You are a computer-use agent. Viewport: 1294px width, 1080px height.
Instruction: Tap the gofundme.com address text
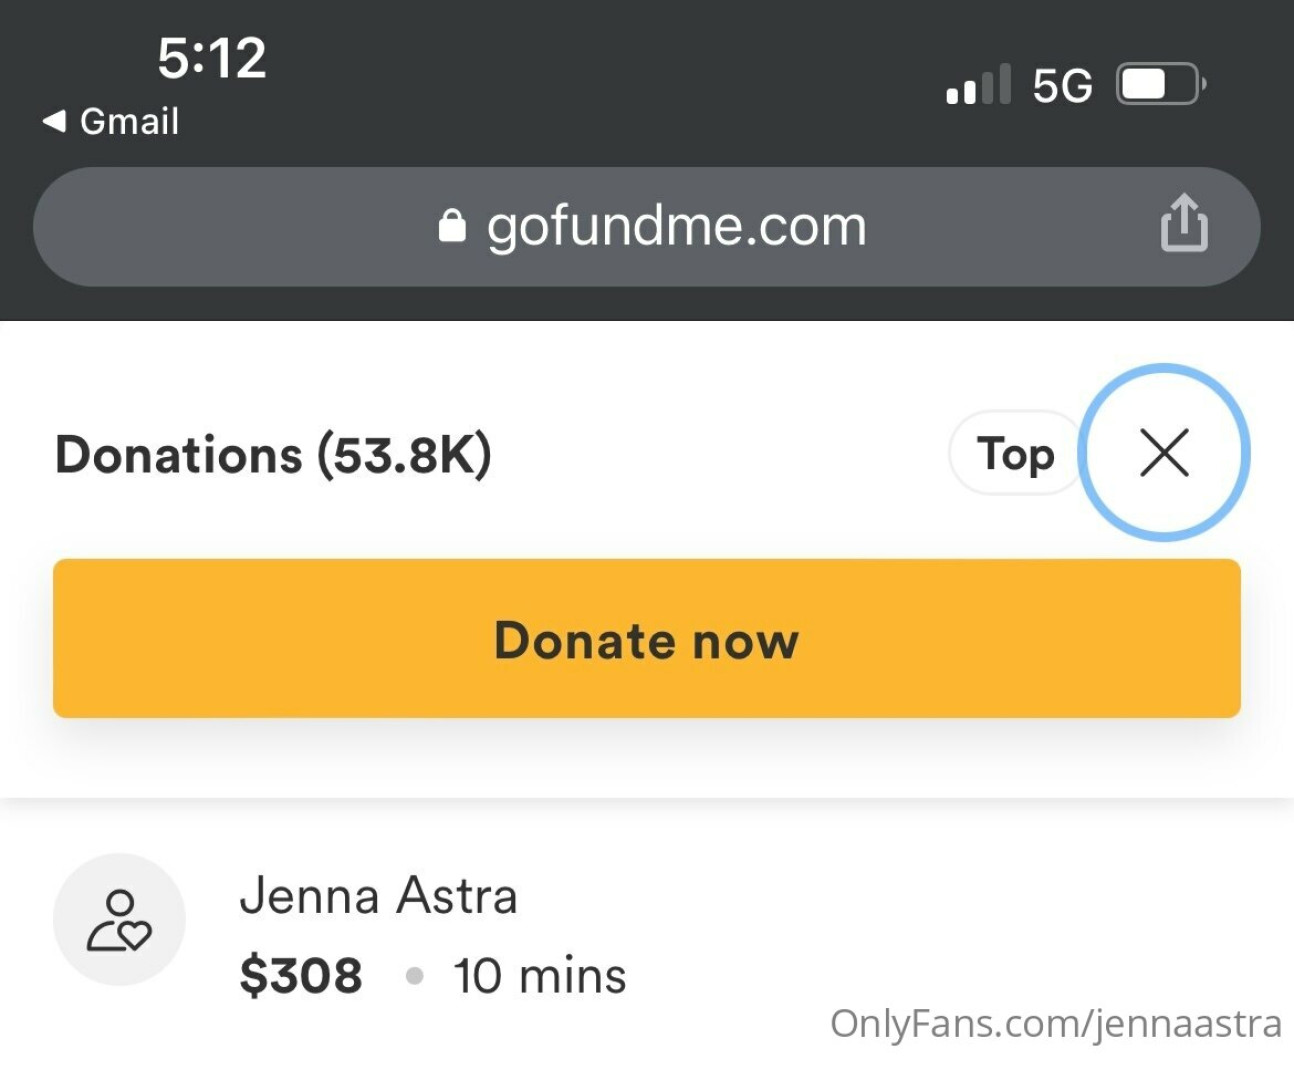[x=676, y=226]
